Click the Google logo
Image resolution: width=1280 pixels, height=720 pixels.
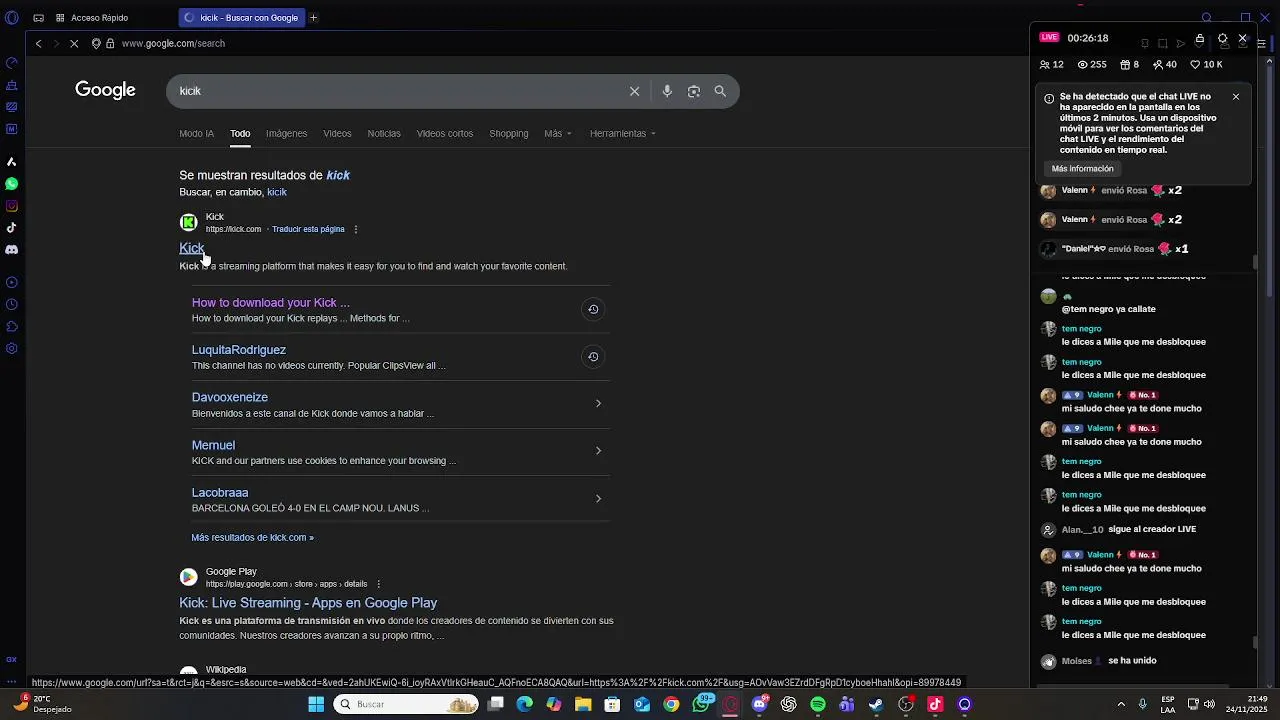click(105, 90)
